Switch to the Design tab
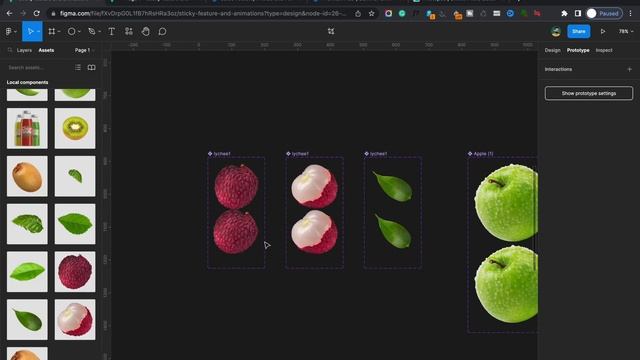 552,50
